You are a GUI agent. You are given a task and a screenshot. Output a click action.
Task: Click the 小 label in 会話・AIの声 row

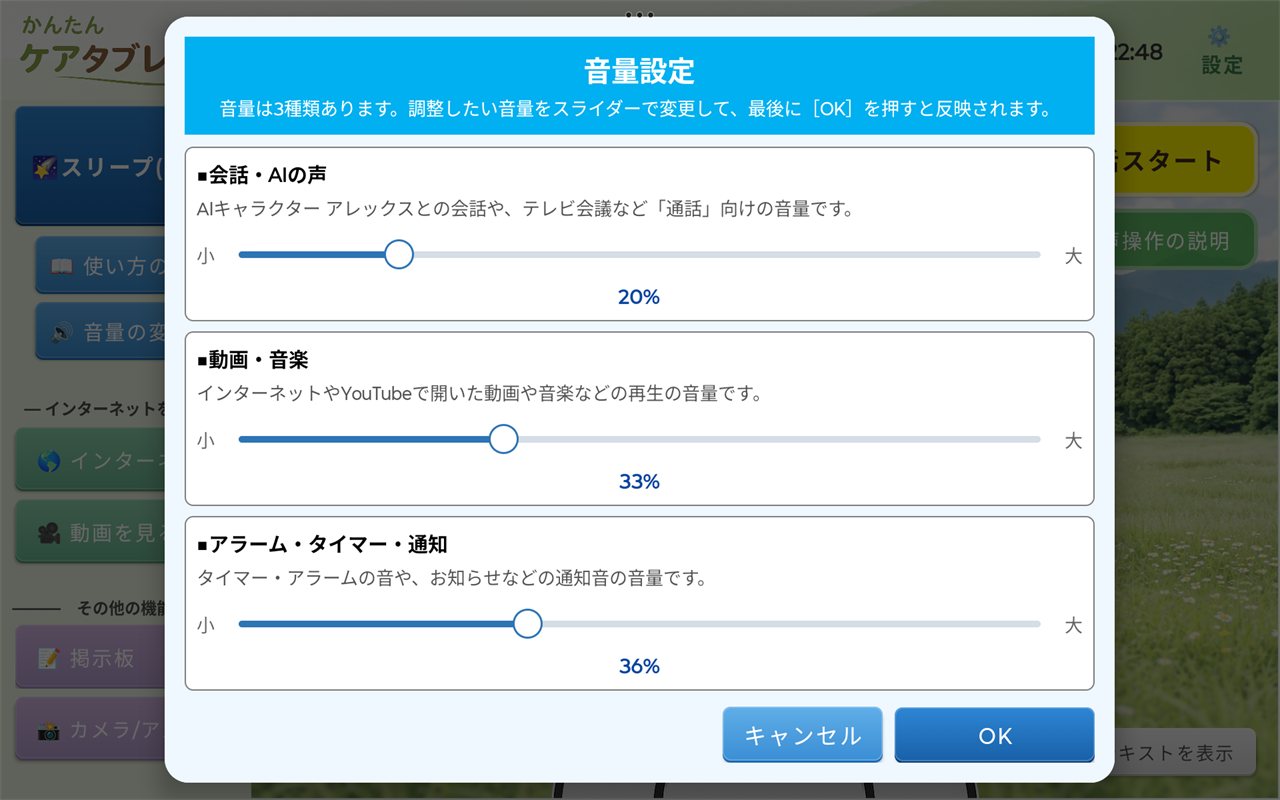[x=206, y=256]
